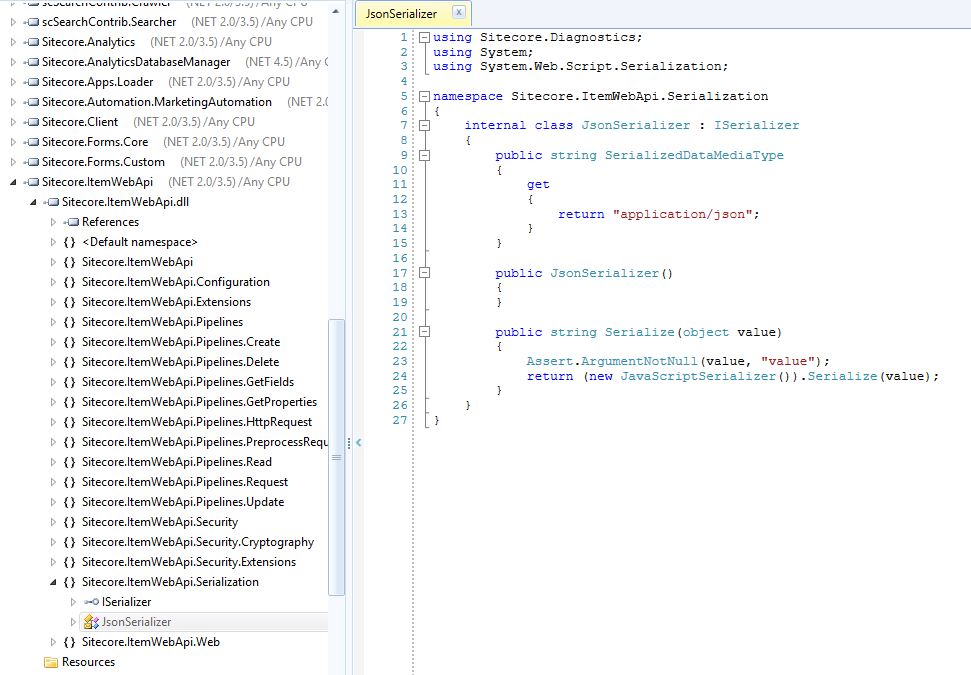
Task: Close the JsonSerializer tab
Action: pos(458,12)
